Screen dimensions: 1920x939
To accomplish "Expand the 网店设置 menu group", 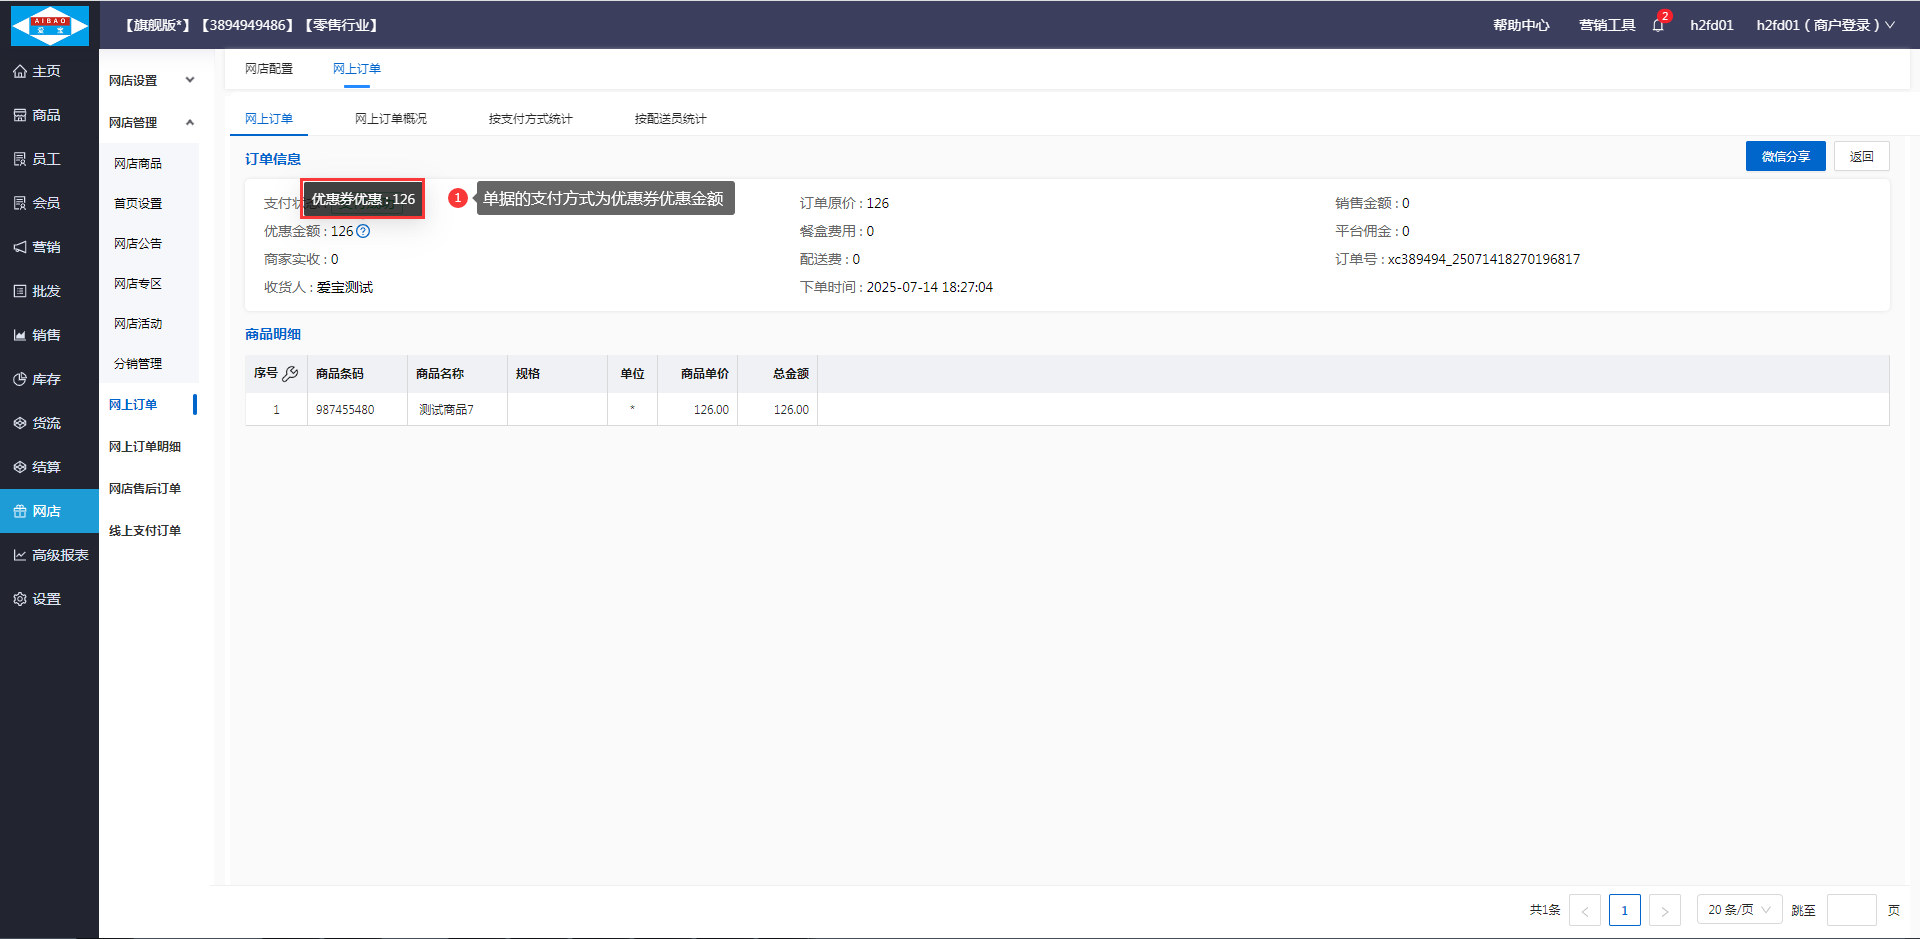I will pyautogui.click(x=152, y=80).
